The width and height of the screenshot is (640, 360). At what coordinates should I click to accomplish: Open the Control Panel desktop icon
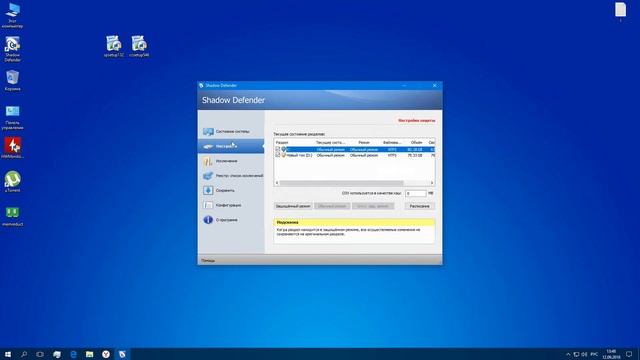[x=12, y=117]
